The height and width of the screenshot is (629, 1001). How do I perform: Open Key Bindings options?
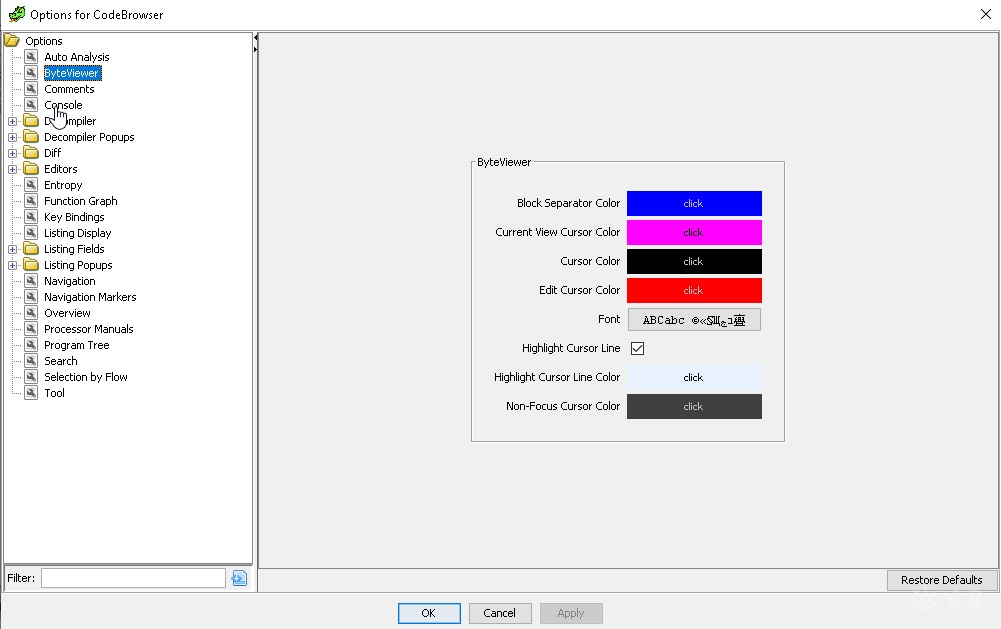click(x=74, y=216)
